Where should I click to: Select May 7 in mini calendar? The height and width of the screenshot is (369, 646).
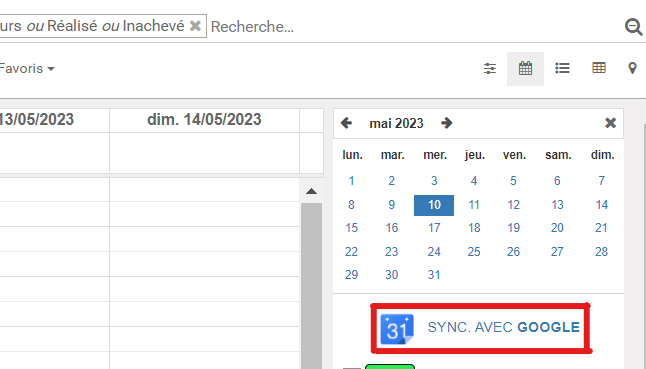(x=602, y=181)
